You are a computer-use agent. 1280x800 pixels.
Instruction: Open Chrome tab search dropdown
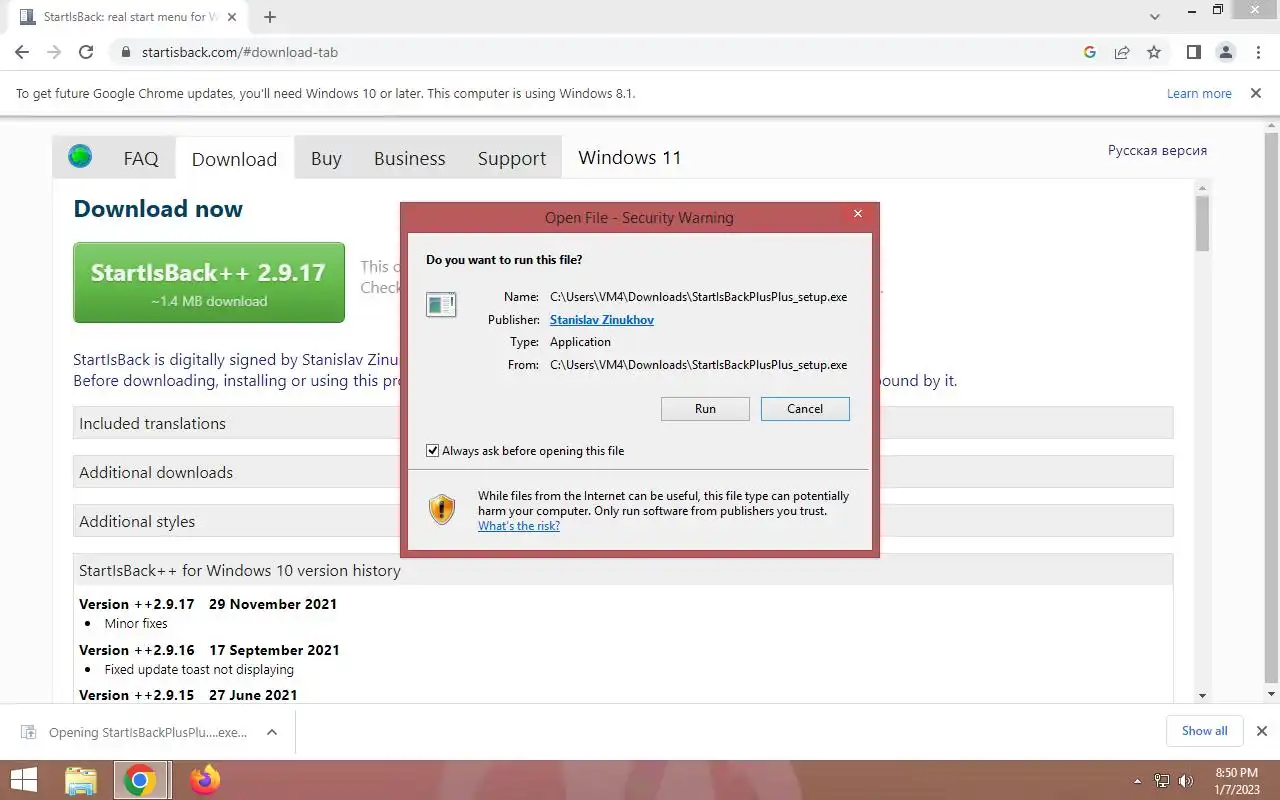pos(1155,17)
